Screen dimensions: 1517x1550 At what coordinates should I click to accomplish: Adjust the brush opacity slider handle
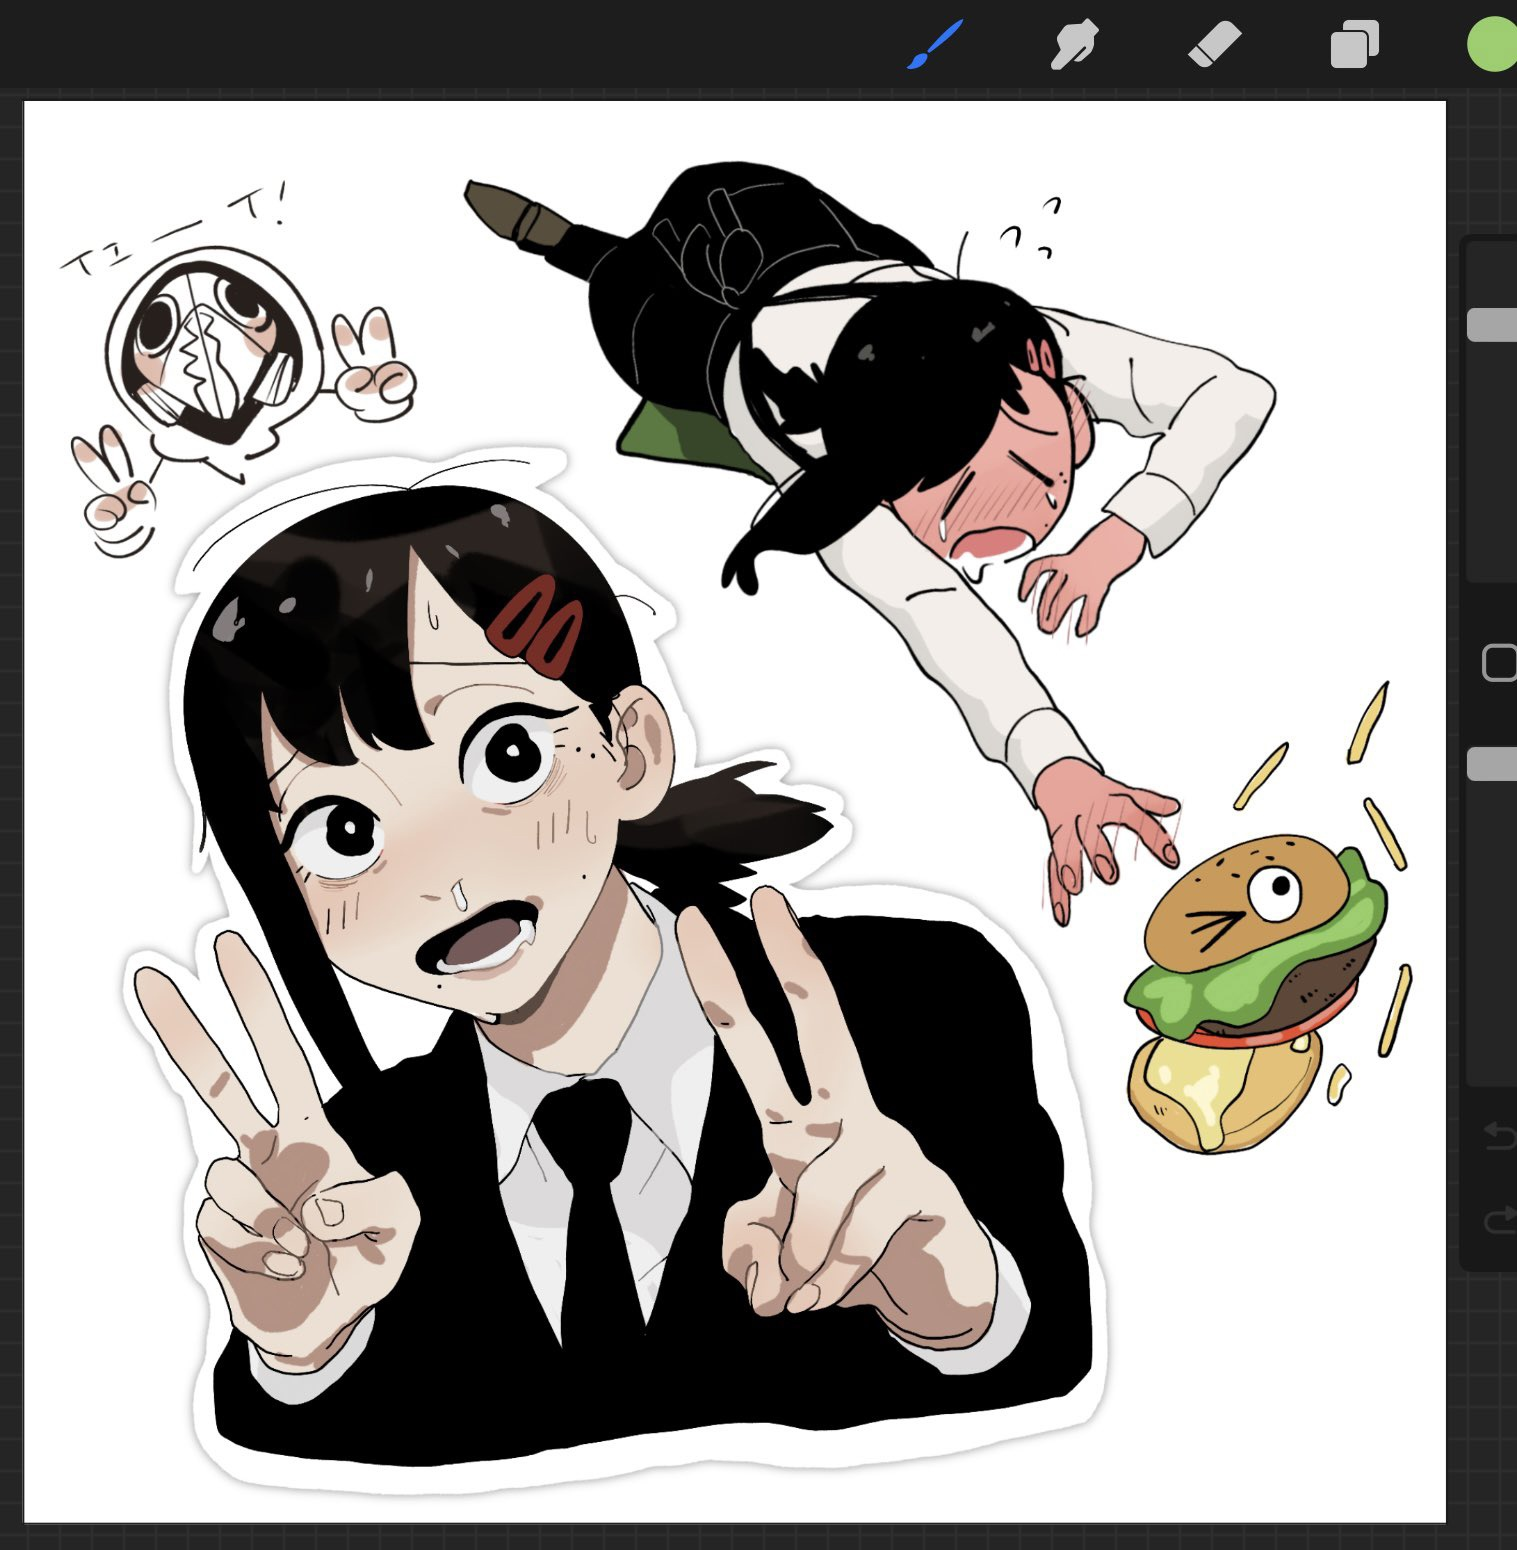[1492, 763]
